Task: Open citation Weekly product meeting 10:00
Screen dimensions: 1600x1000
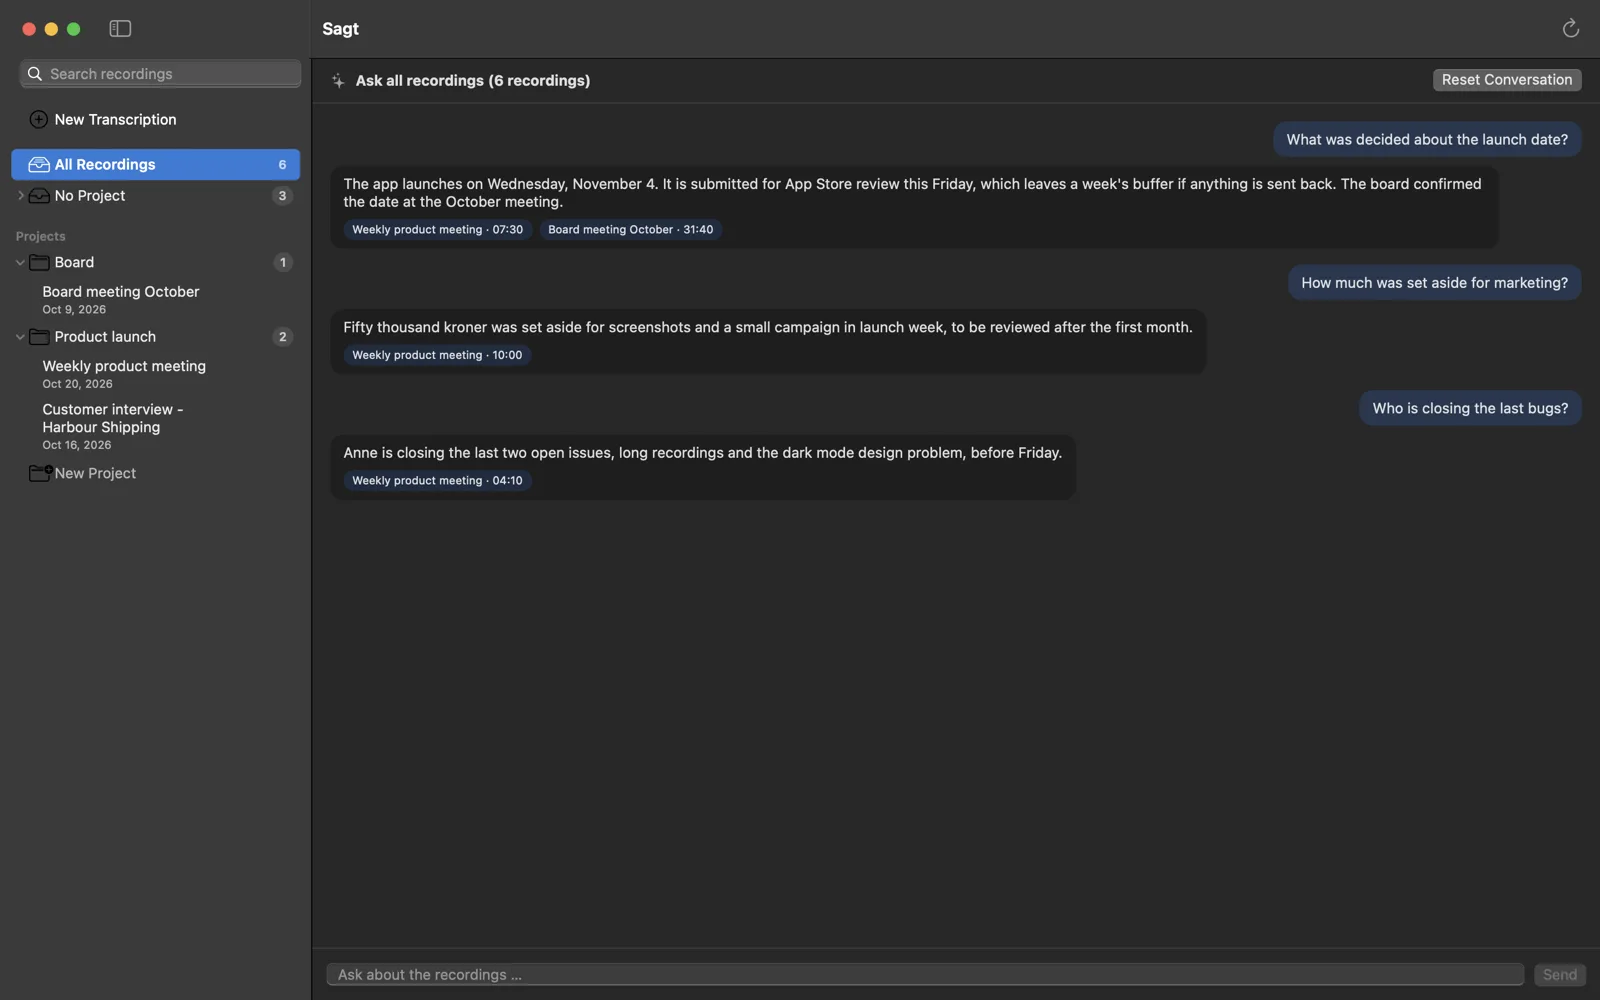Action: pos(437,355)
